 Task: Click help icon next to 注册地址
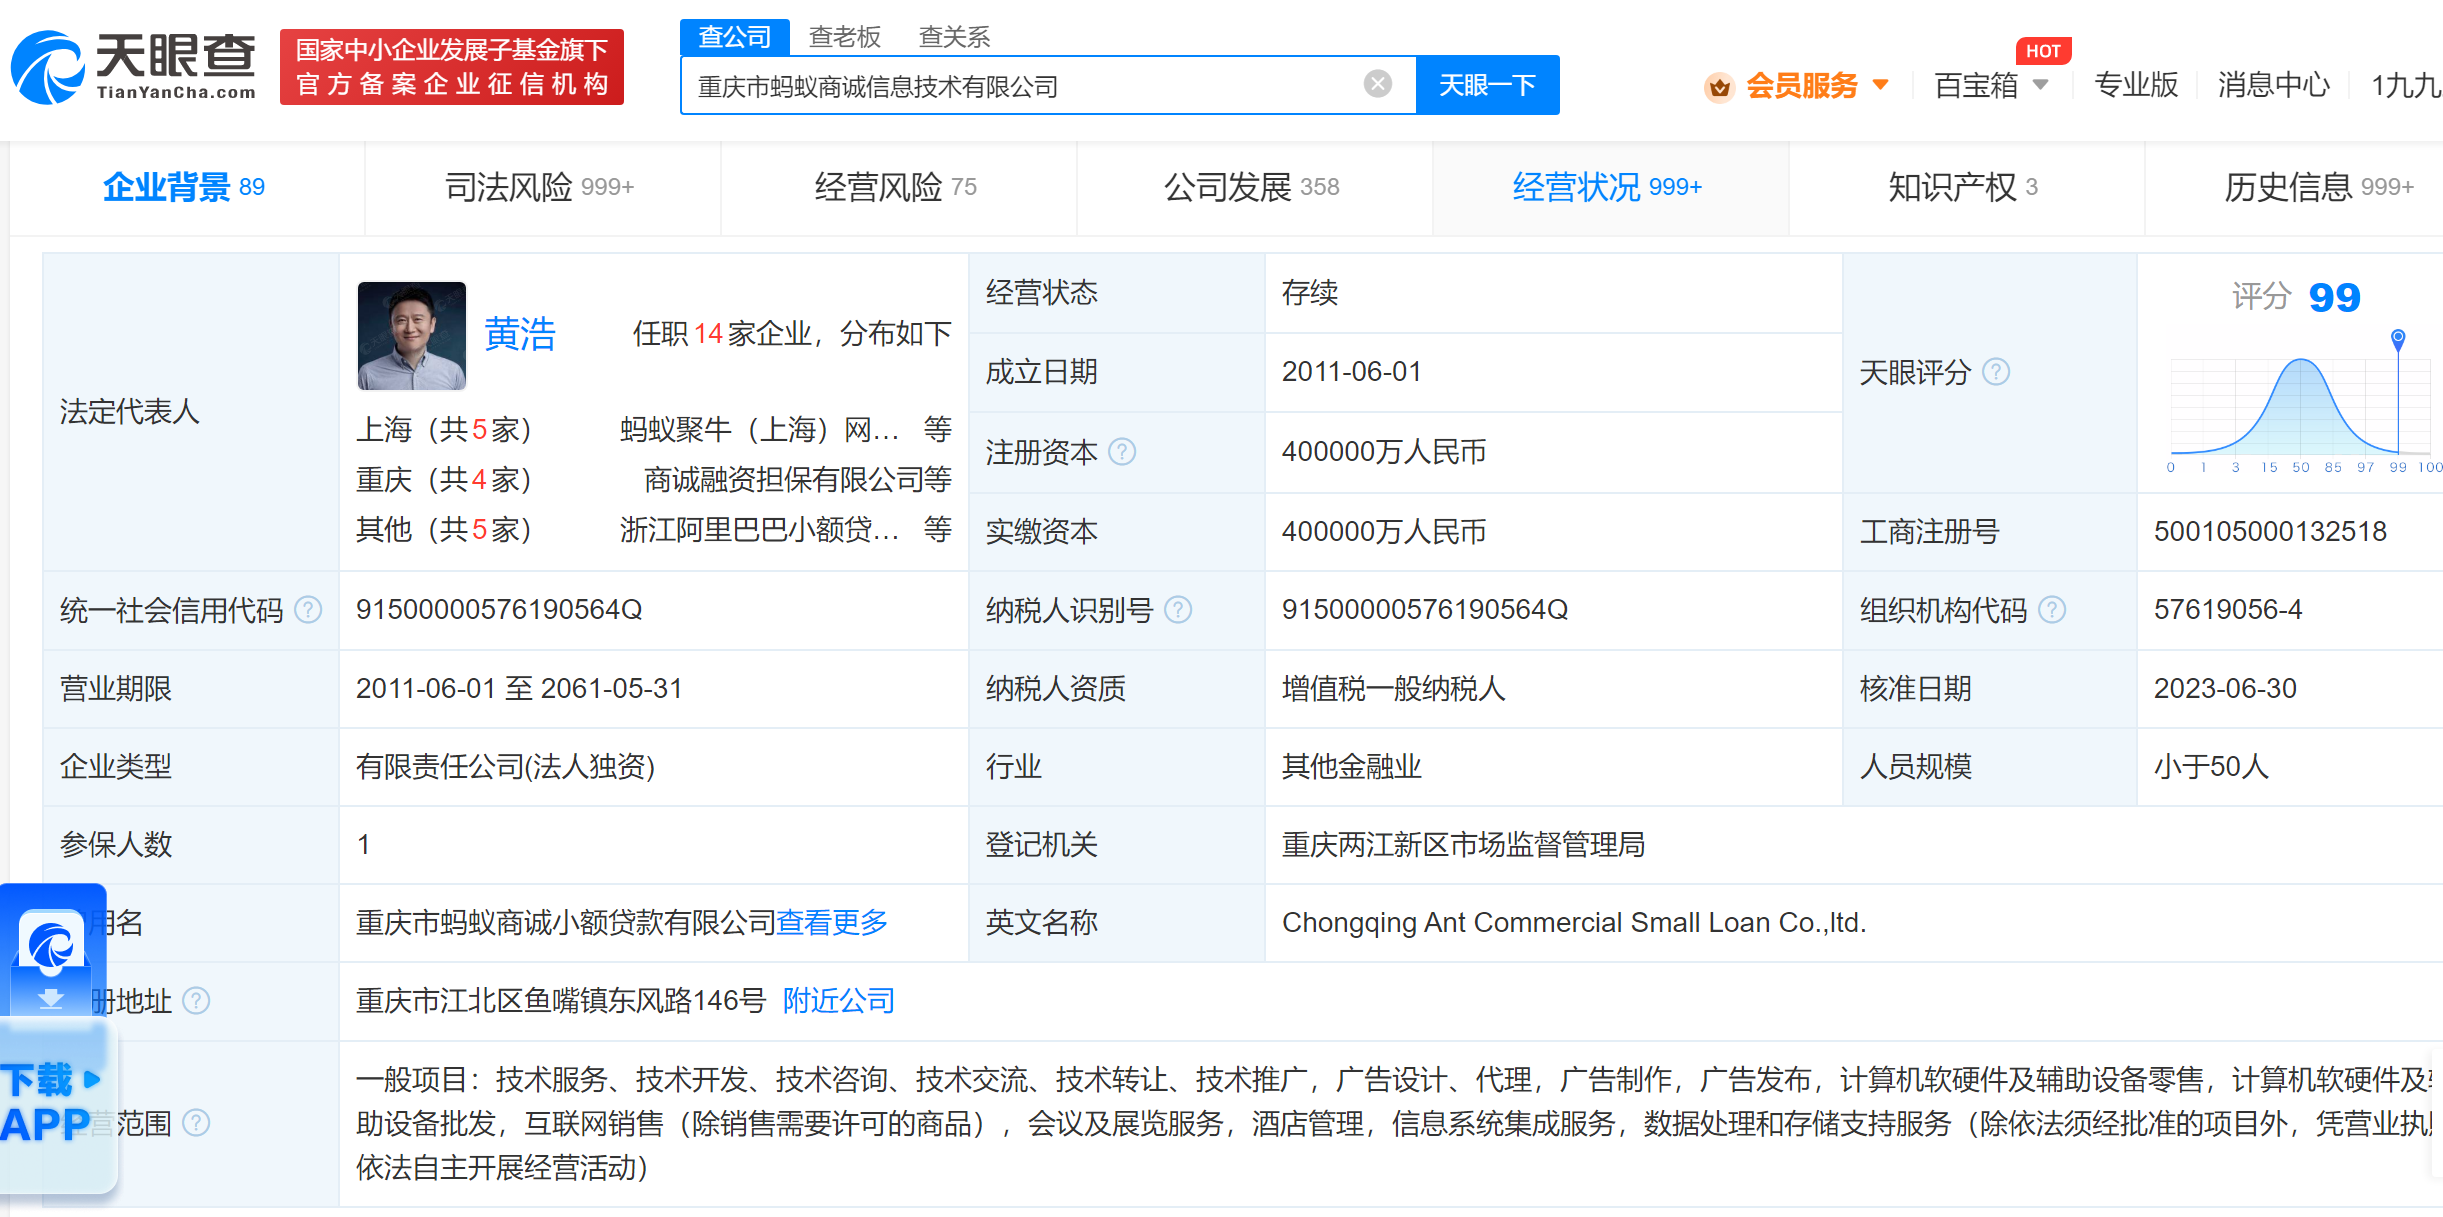coord(196,1000)
